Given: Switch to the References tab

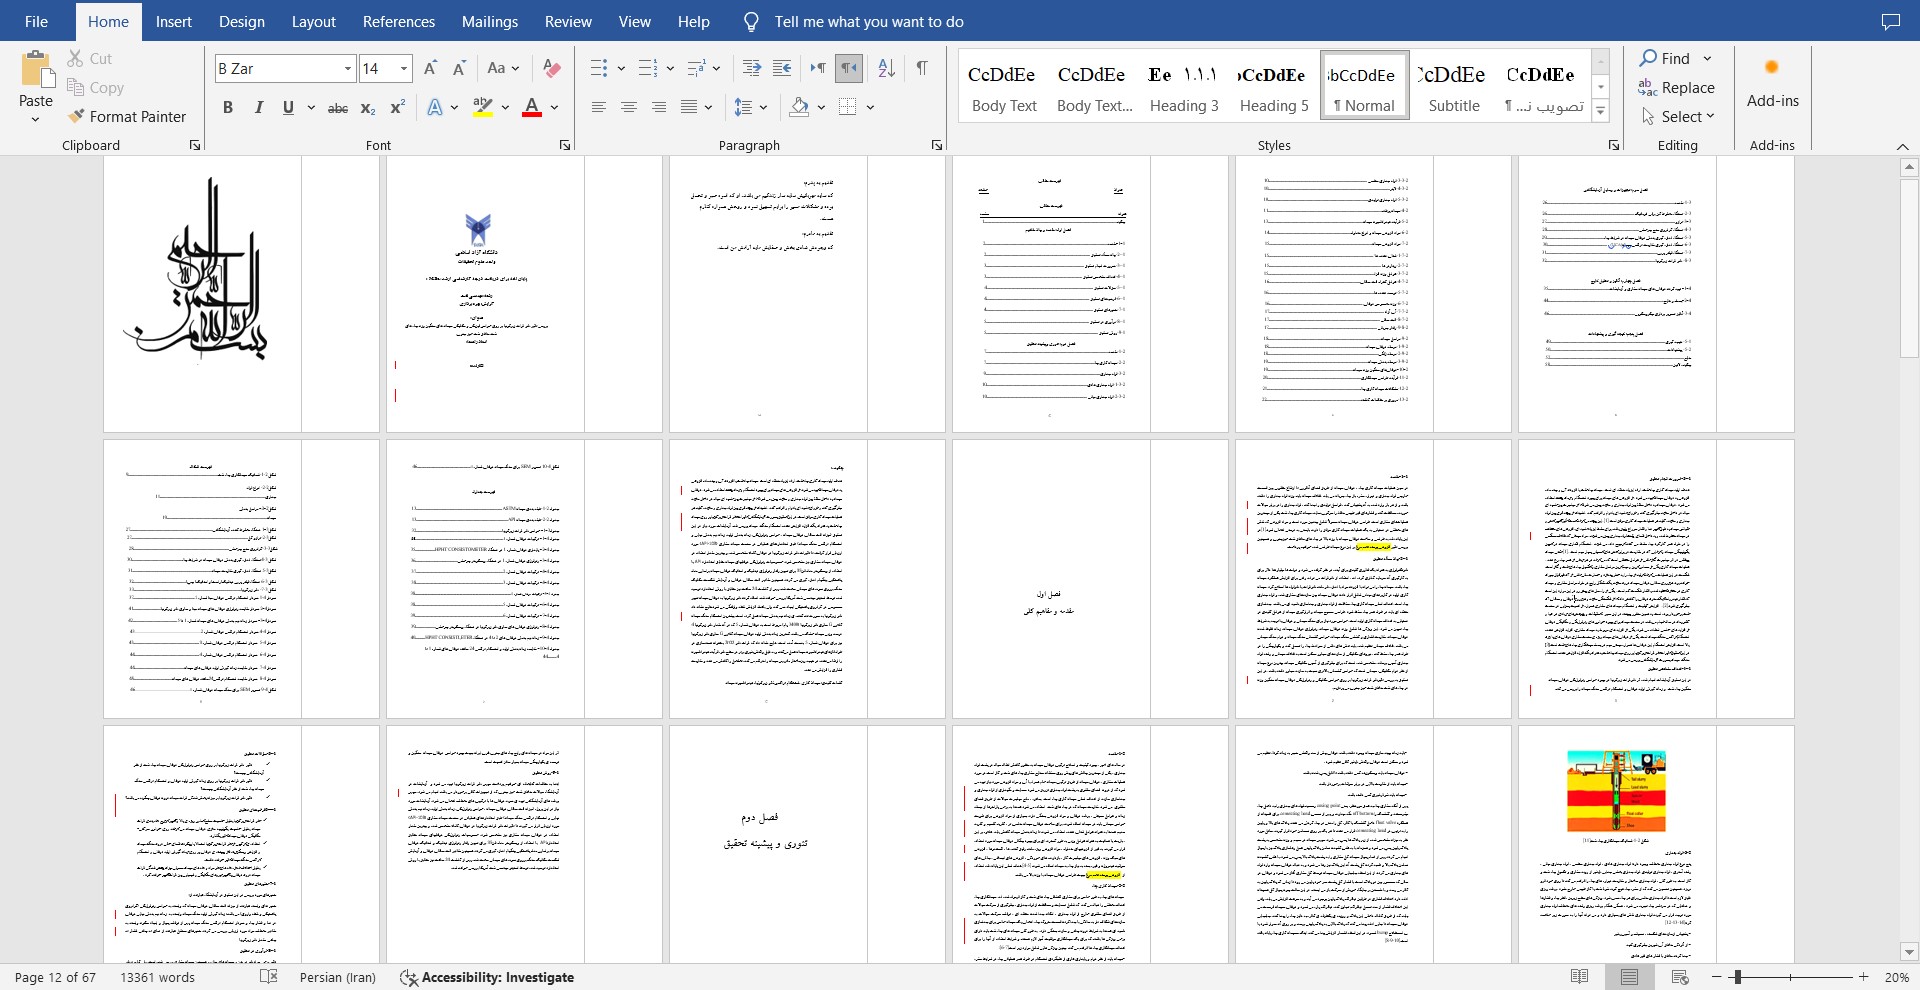Looking at the screenshot, I should 399,21.
